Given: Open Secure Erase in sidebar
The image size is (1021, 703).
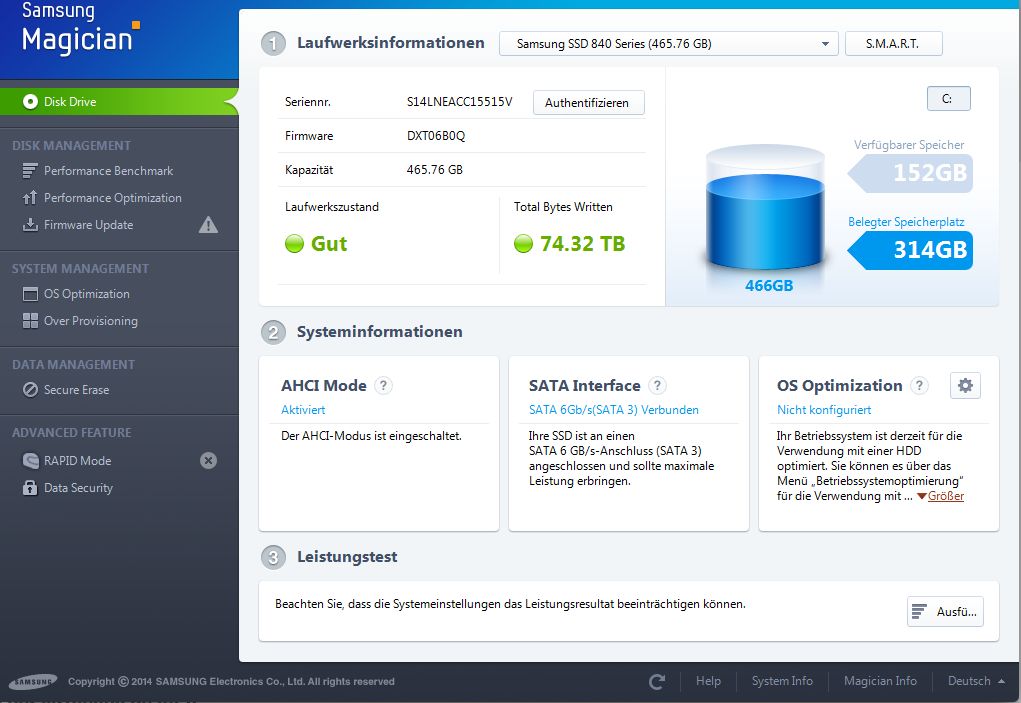Looking at the screenshot, I should click(76, 390).
